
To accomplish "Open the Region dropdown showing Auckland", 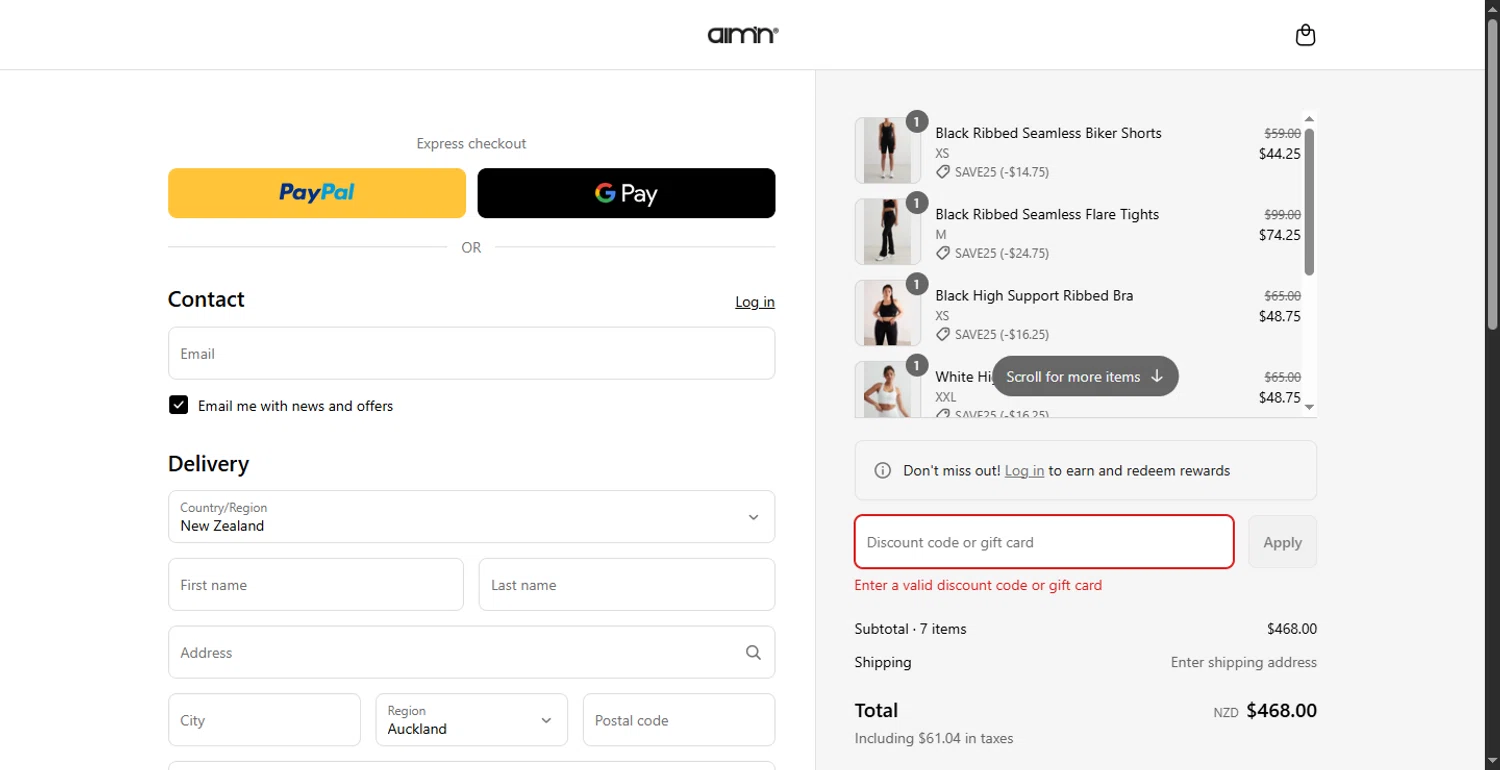I will (471, 720).
